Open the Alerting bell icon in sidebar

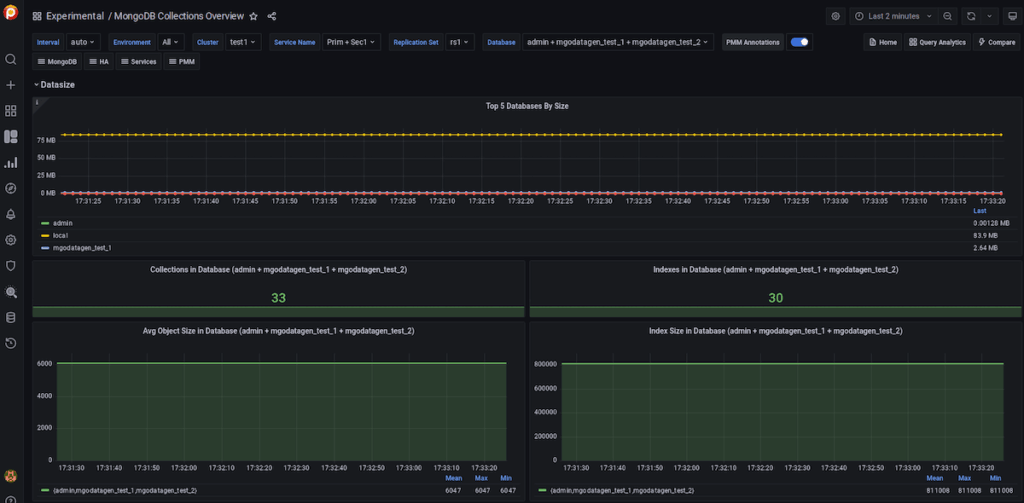point(10,214)
